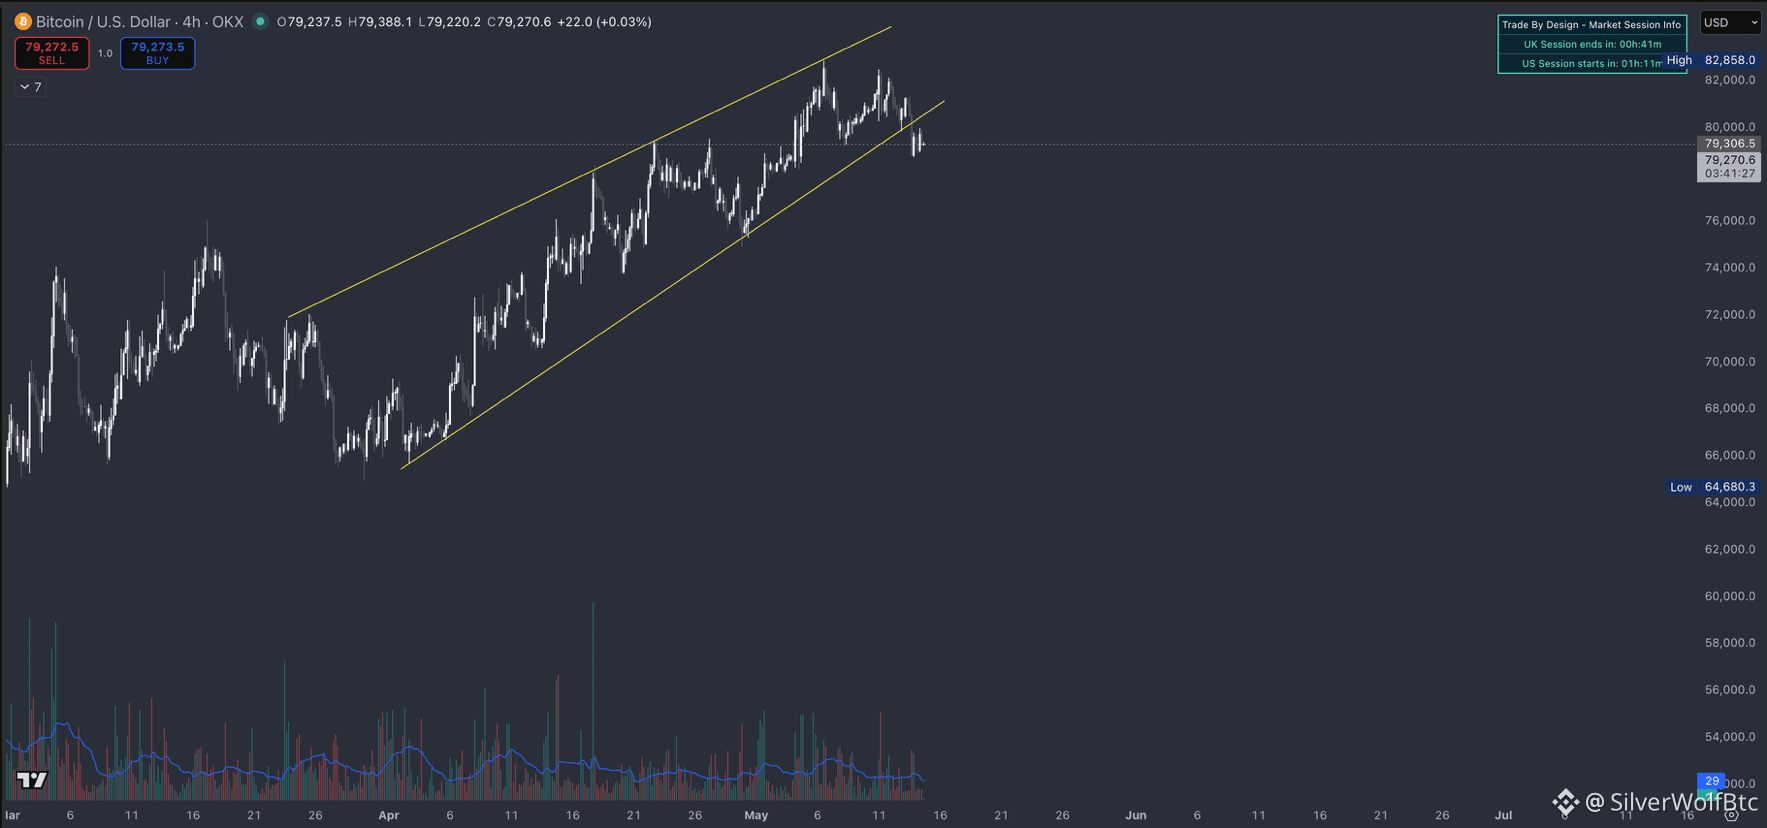Select the lower yellow channel trendline
Image resolution: width=1767 pixels, height=828 pixels.
coord(673,284)
